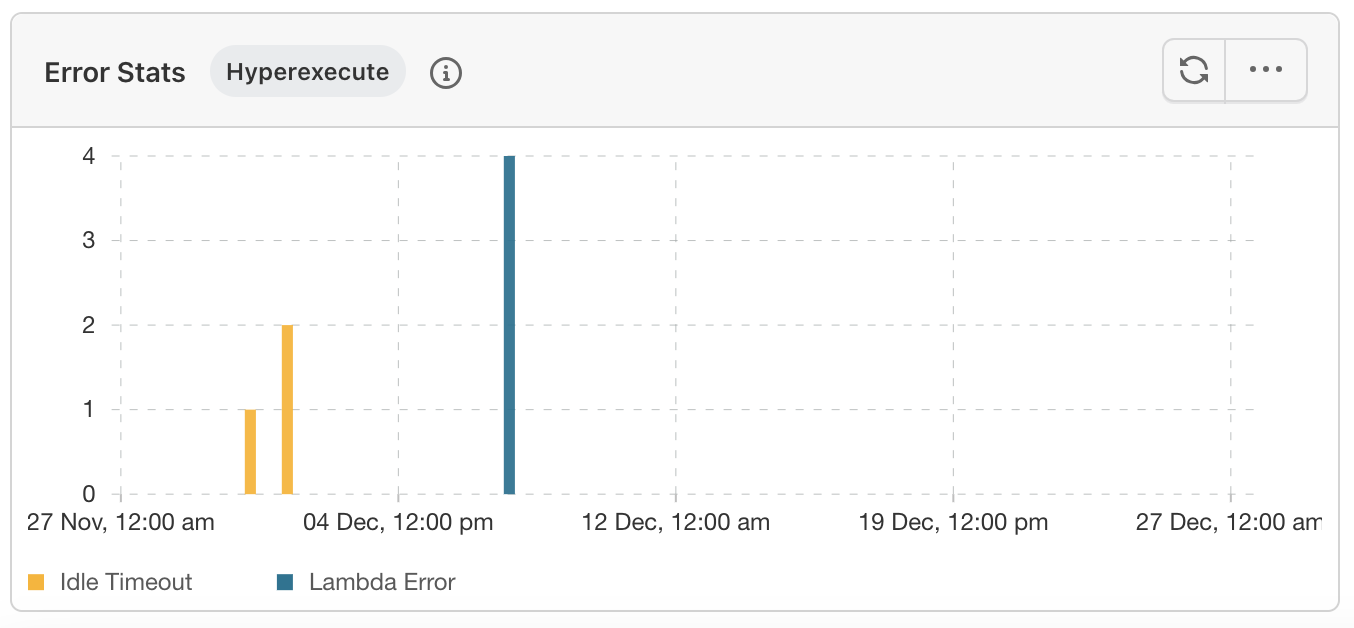Click the y-axis value 0
This screenshot has width=1354, height=628.
coord(88,494)
